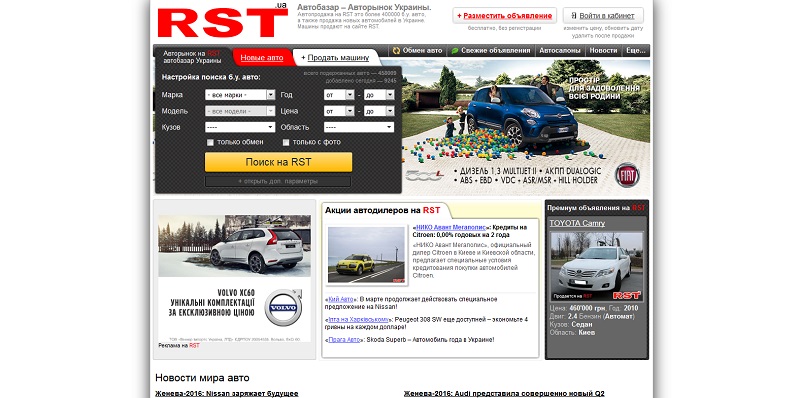
Task: Click the green leaf icon beside Свежие объявления
Action: pos(455,51)
